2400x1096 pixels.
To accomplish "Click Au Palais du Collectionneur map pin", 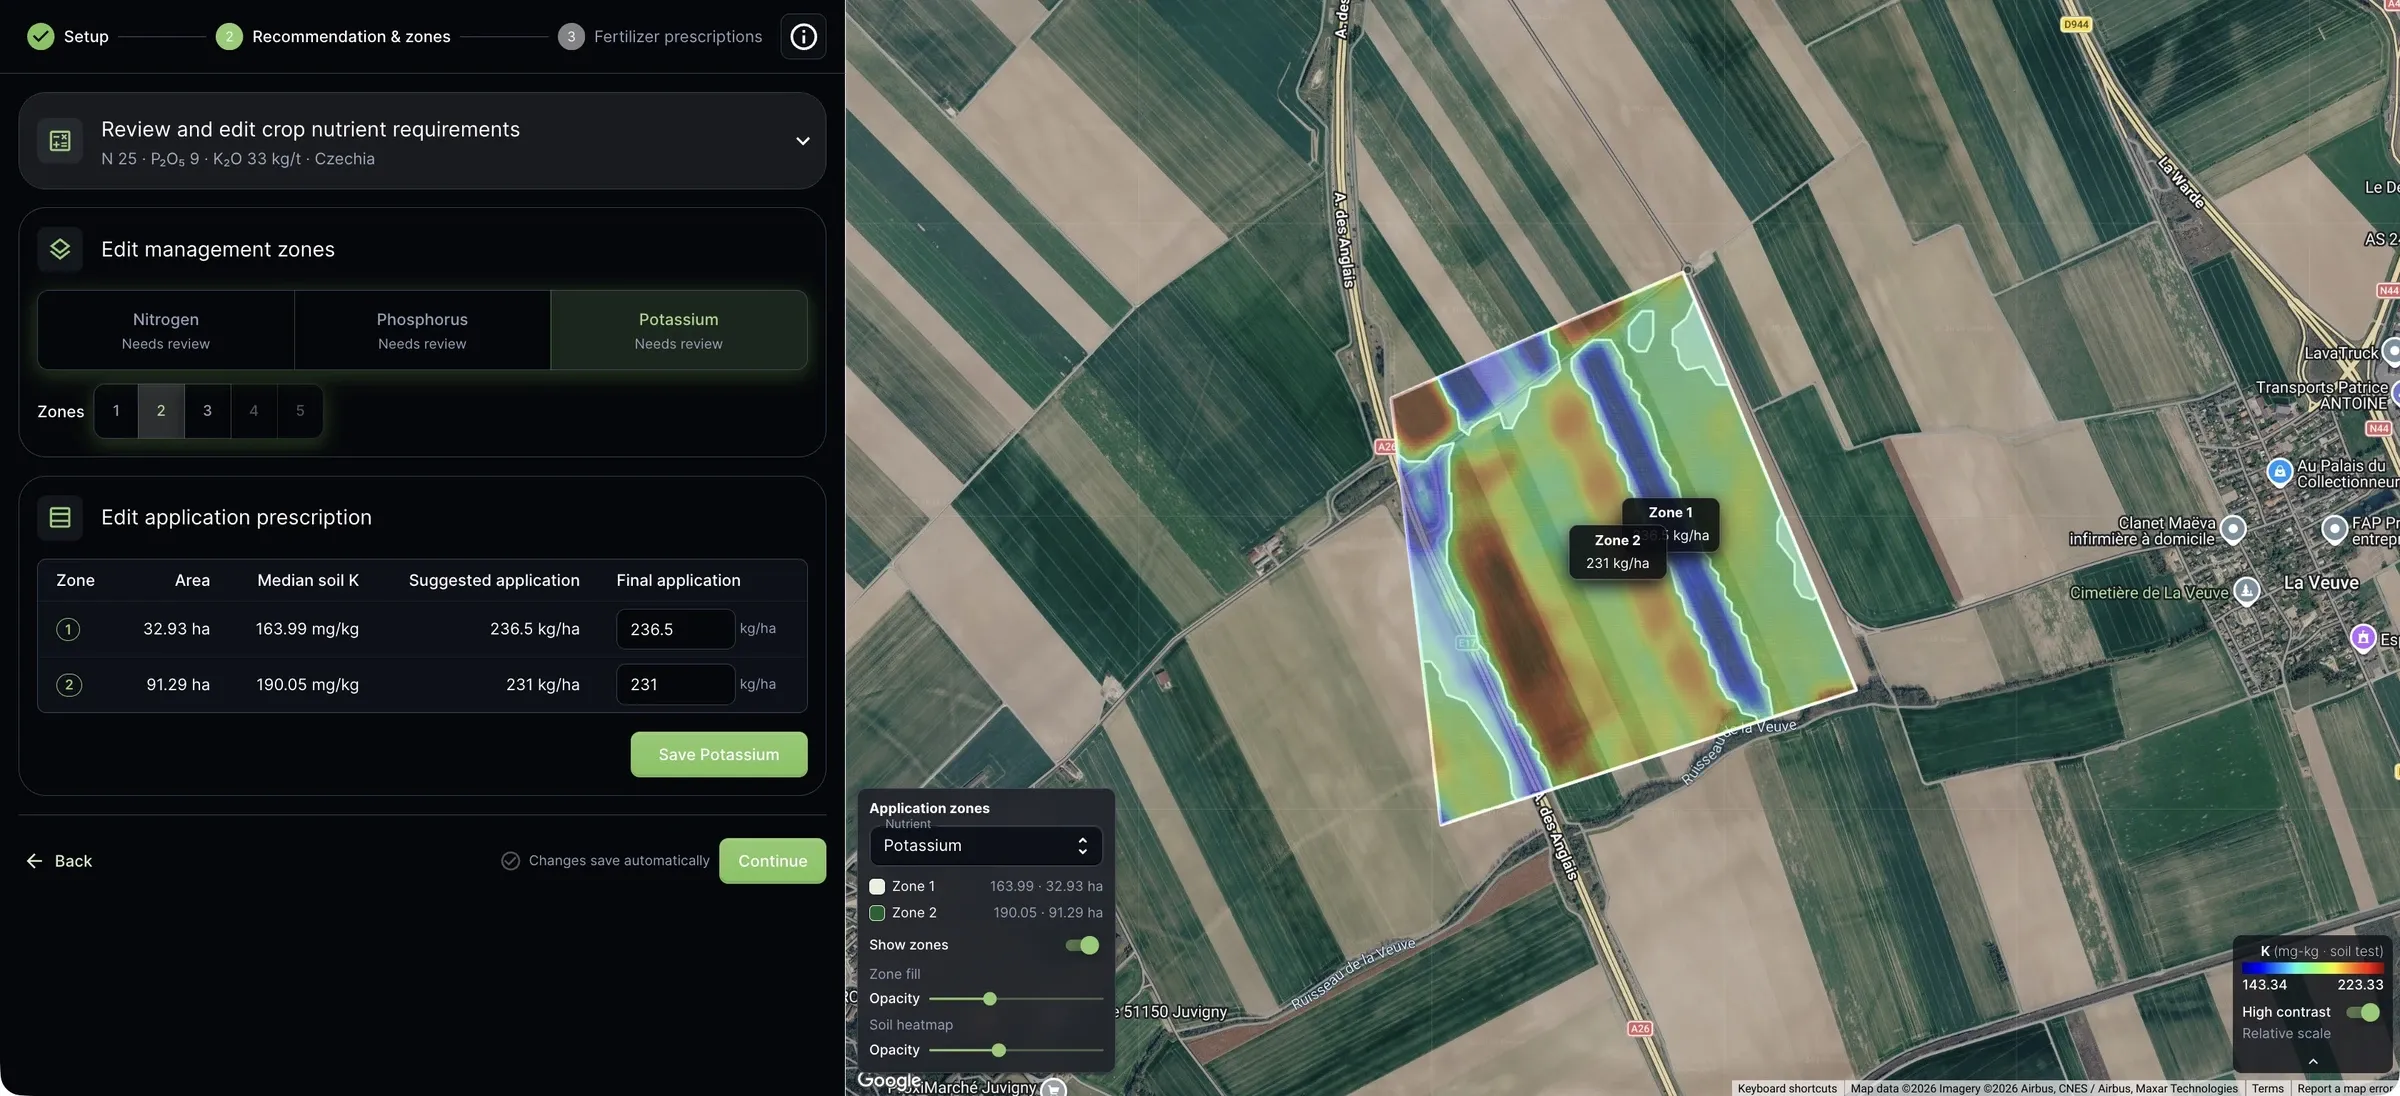I will [x=2279, y=471].
